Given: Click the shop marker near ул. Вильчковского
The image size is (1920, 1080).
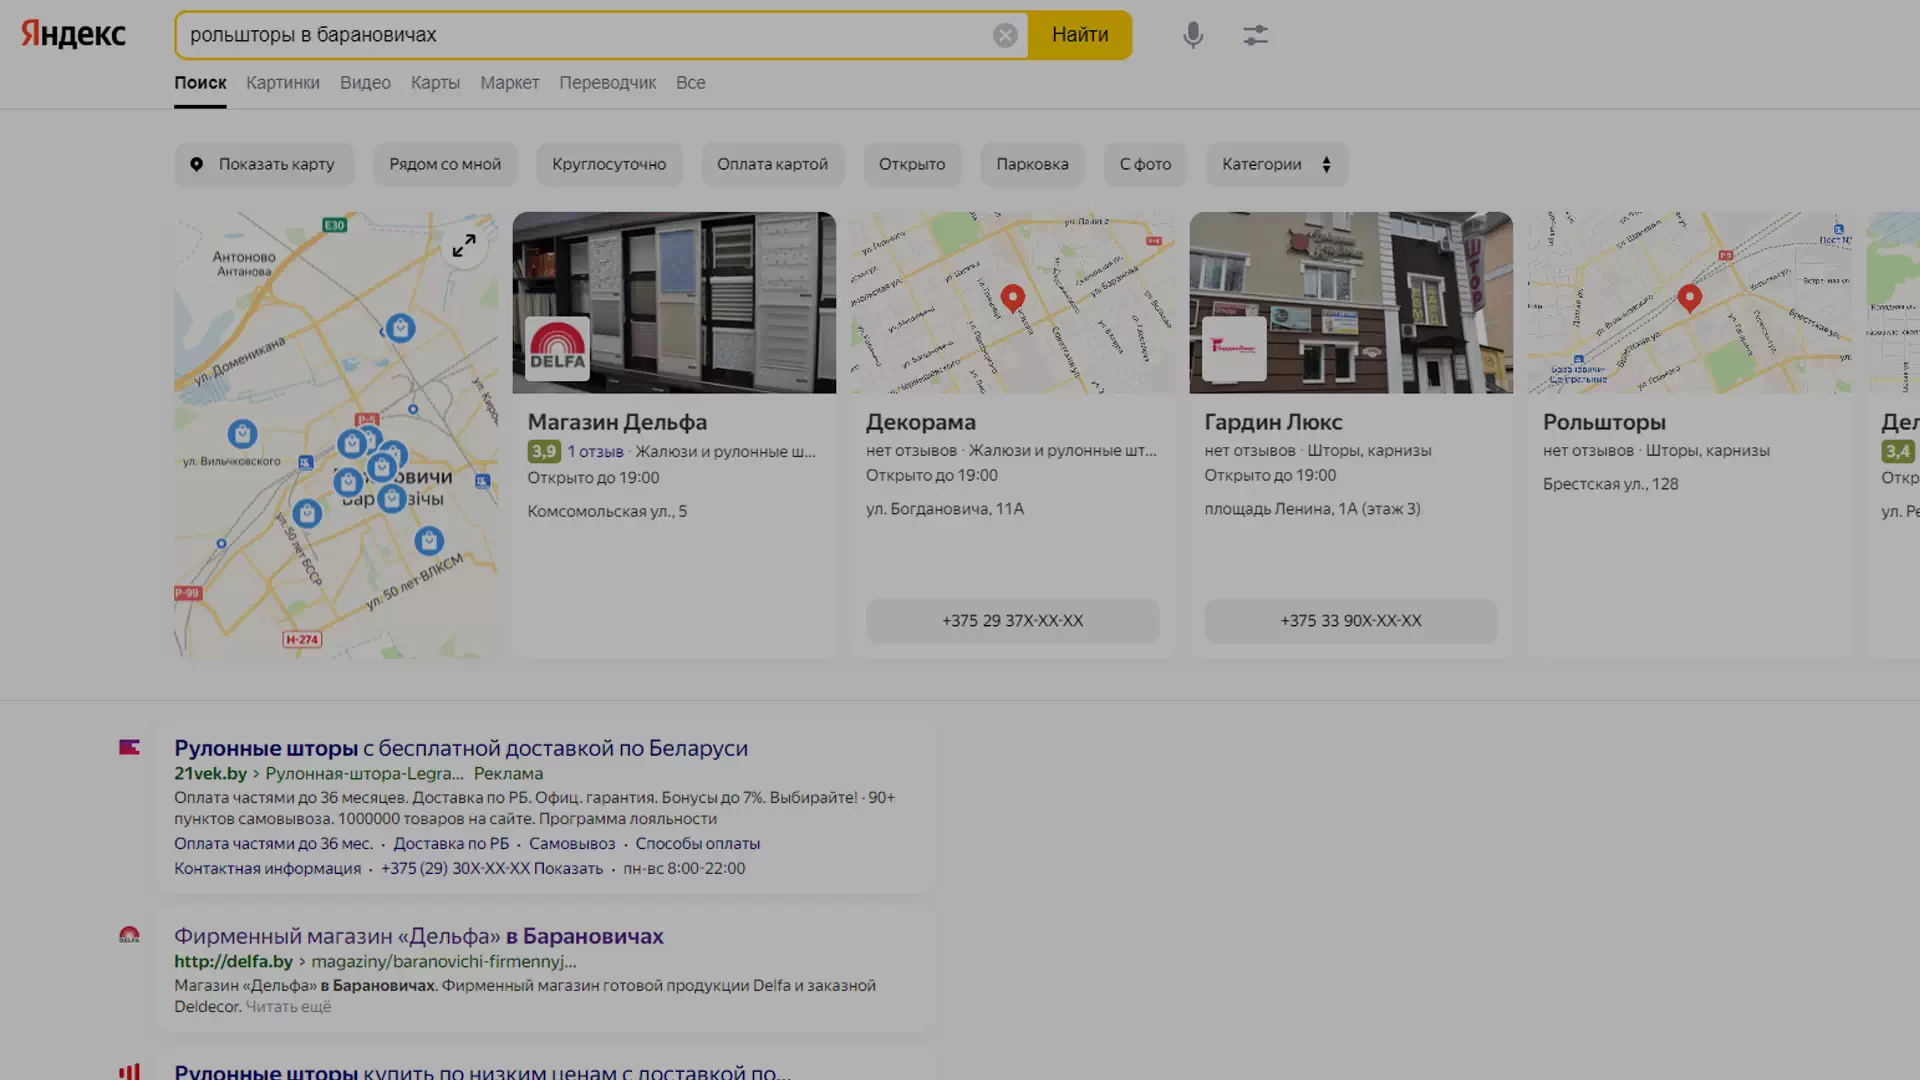Looking at the screenshot, I should [x=242, y=434].
